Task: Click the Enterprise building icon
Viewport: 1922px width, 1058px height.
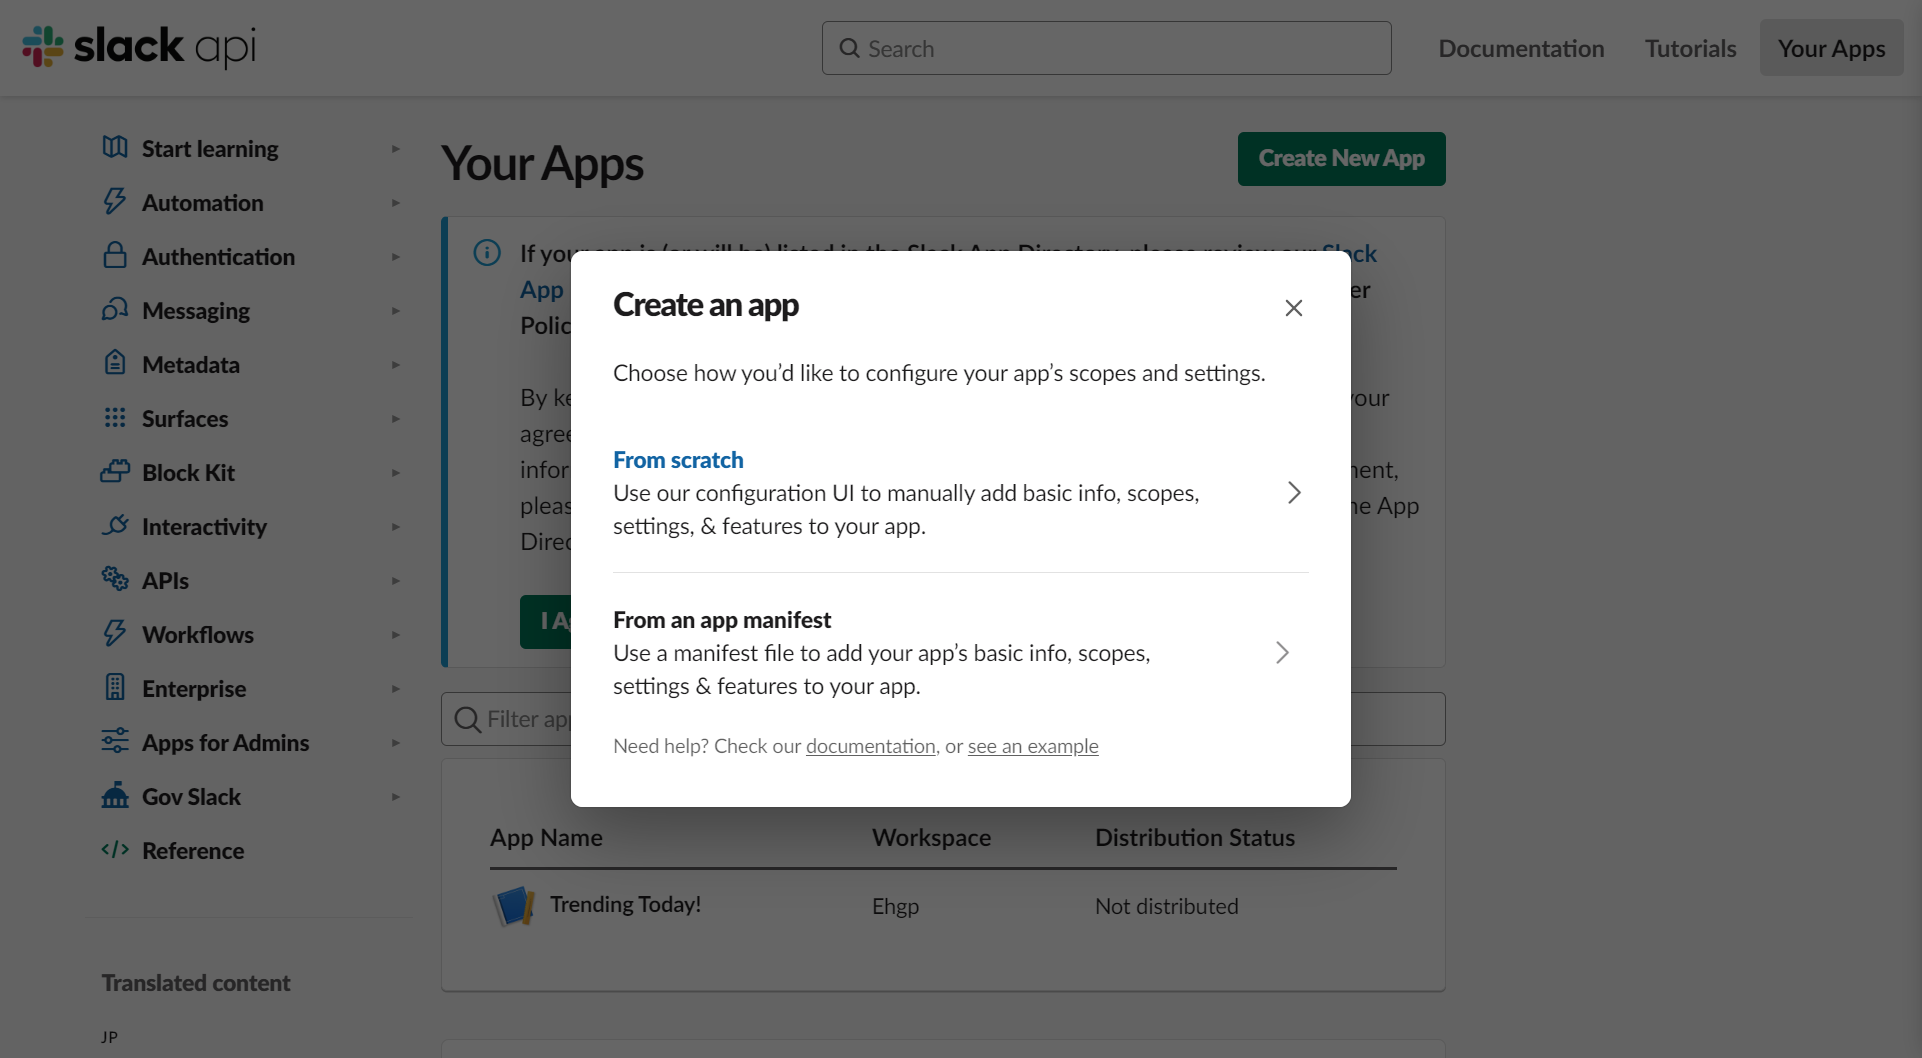Action: 115,687
